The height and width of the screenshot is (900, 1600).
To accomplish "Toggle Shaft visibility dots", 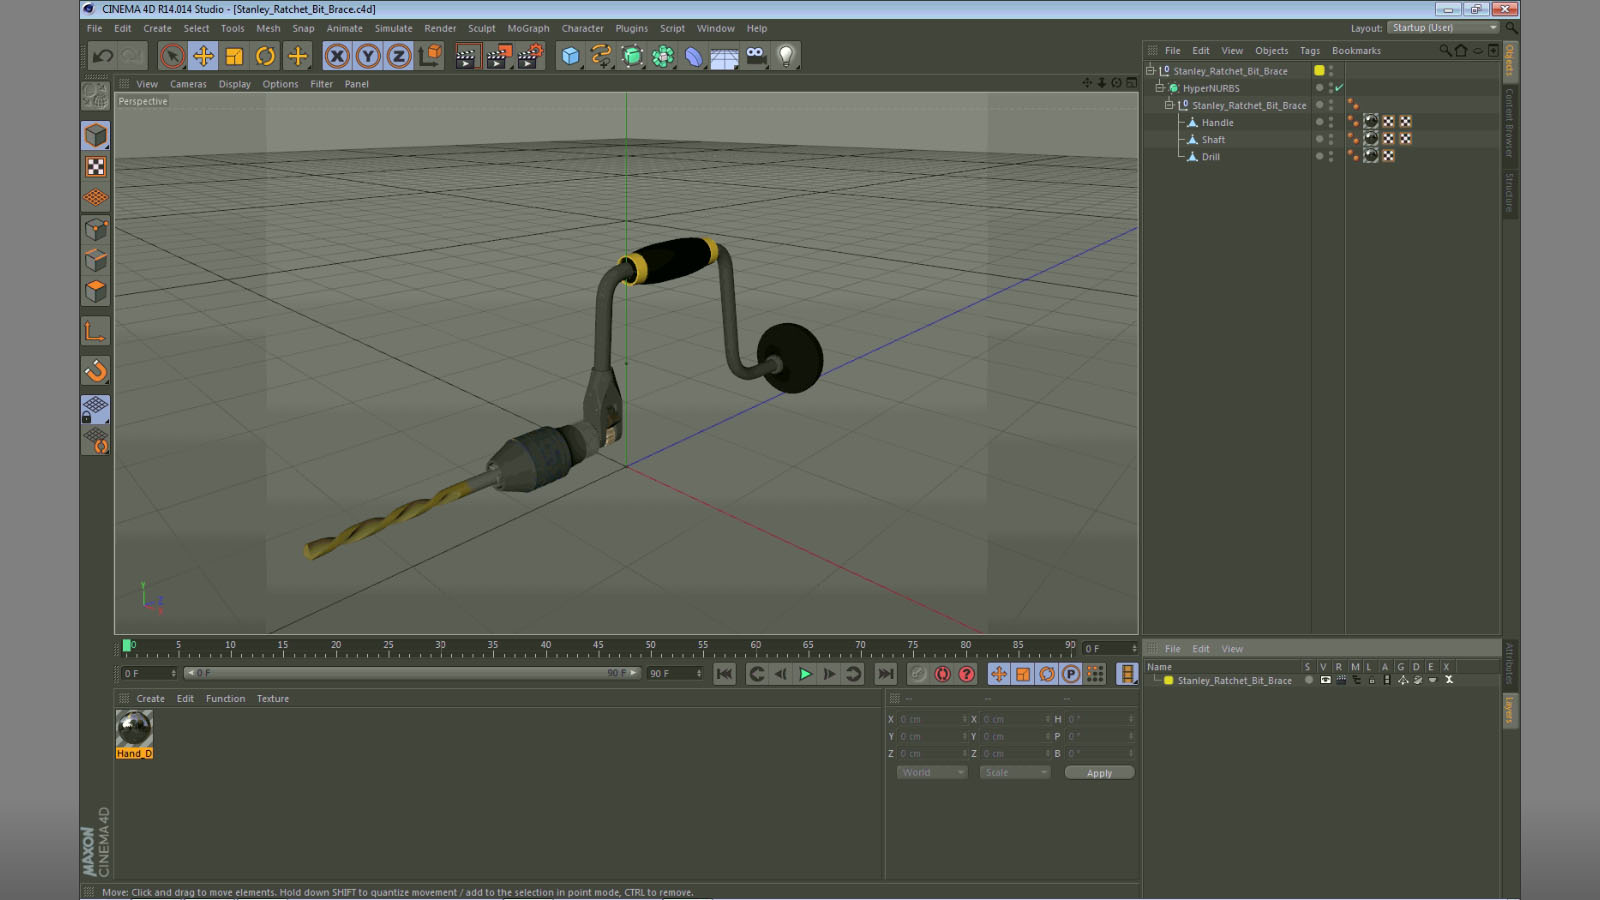I will pyautogui.click(x=1331, y=139).
